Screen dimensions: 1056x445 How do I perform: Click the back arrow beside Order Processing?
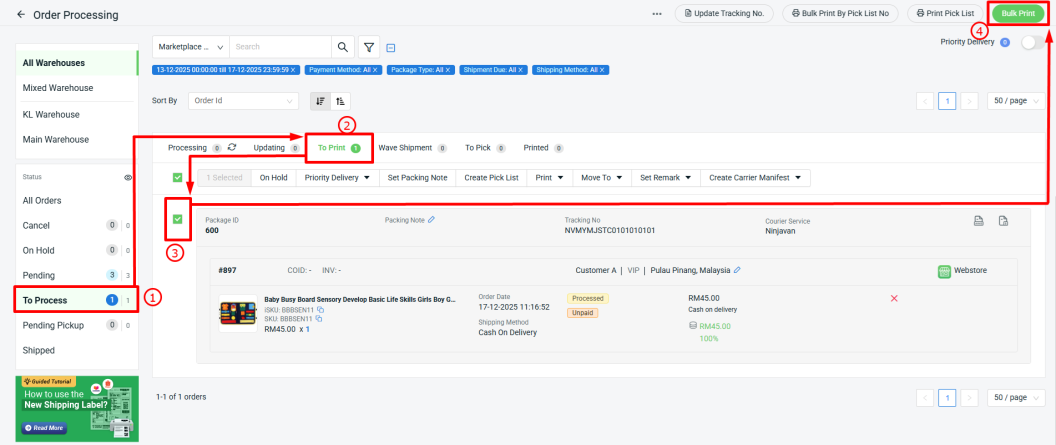tap(21, 15)
